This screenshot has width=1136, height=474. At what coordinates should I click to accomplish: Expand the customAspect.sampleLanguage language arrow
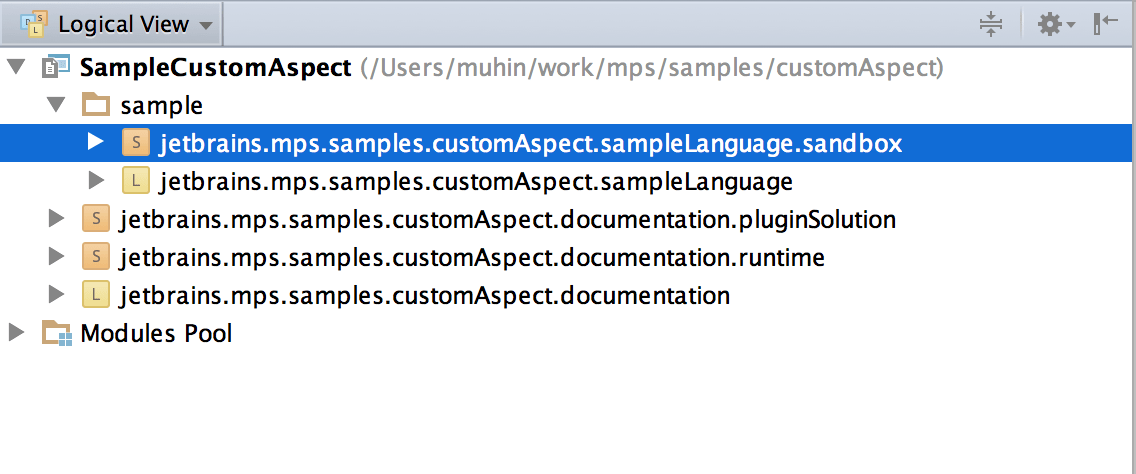[x=96, y=180]
